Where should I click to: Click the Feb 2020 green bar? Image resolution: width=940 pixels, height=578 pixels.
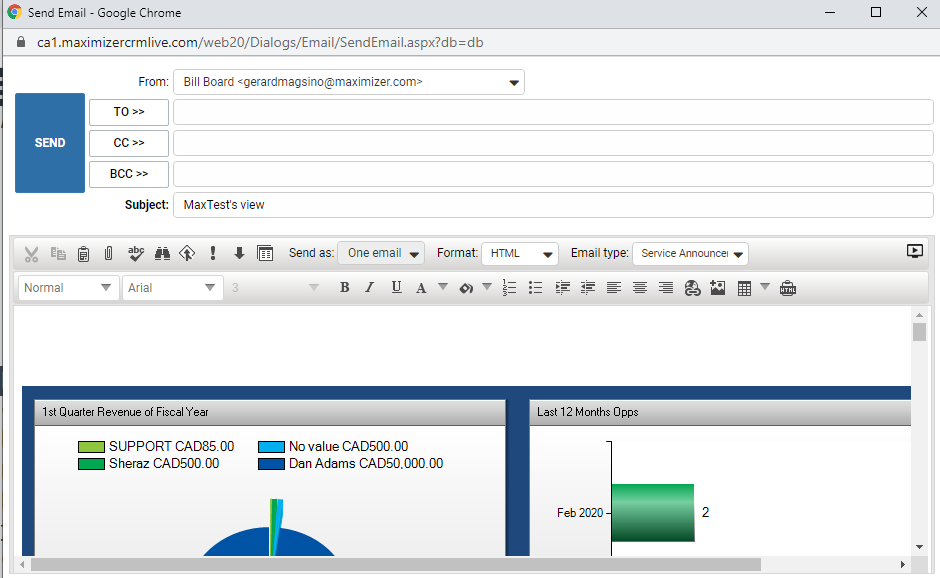(653, 513)
